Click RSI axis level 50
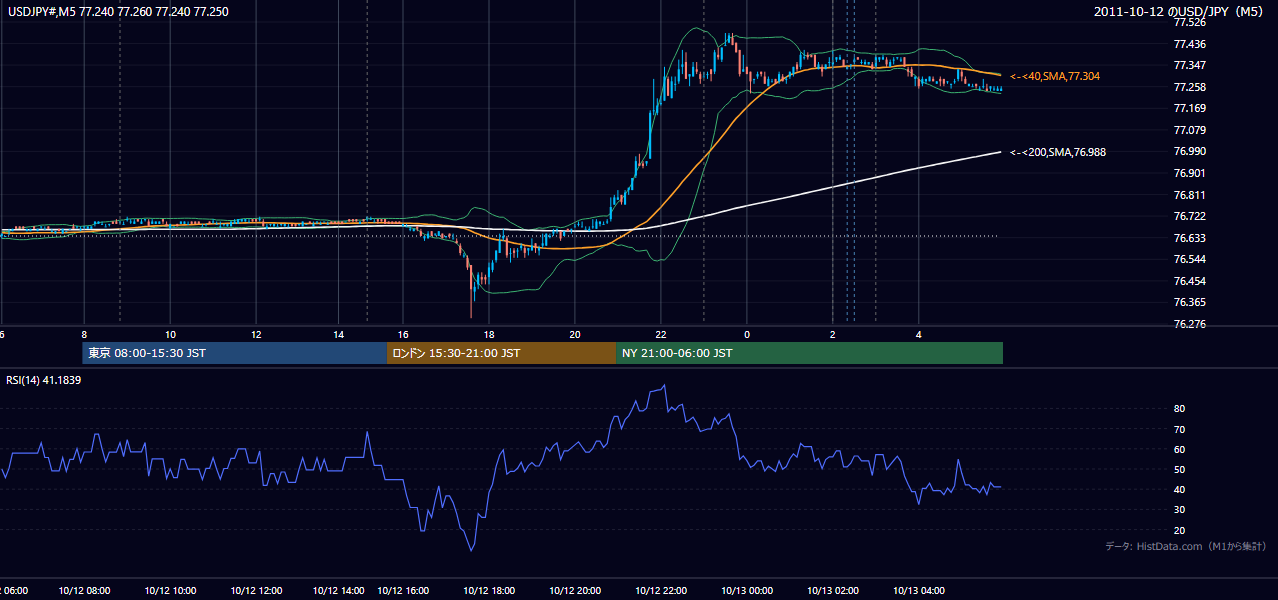This screenshot has width=1278, height=600. [x=1180, y=469]
